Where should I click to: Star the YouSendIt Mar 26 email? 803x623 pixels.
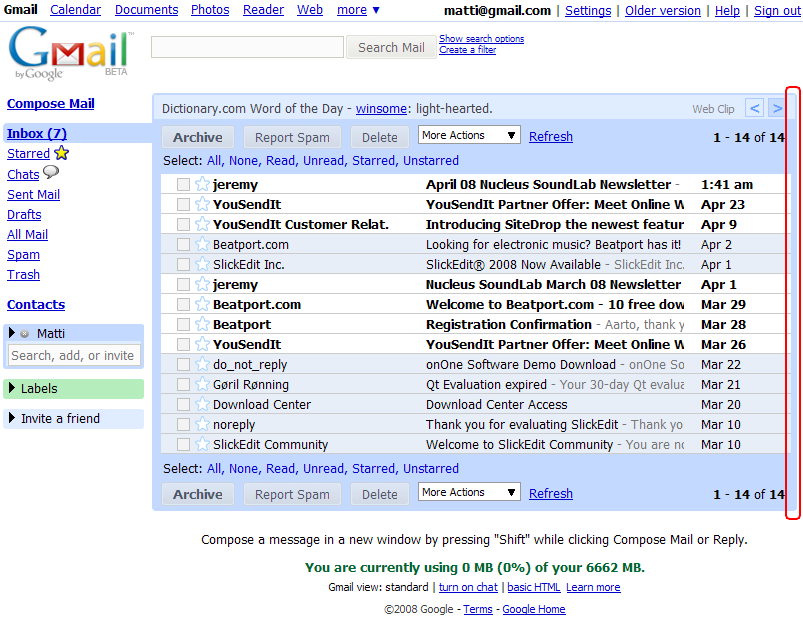202,343
